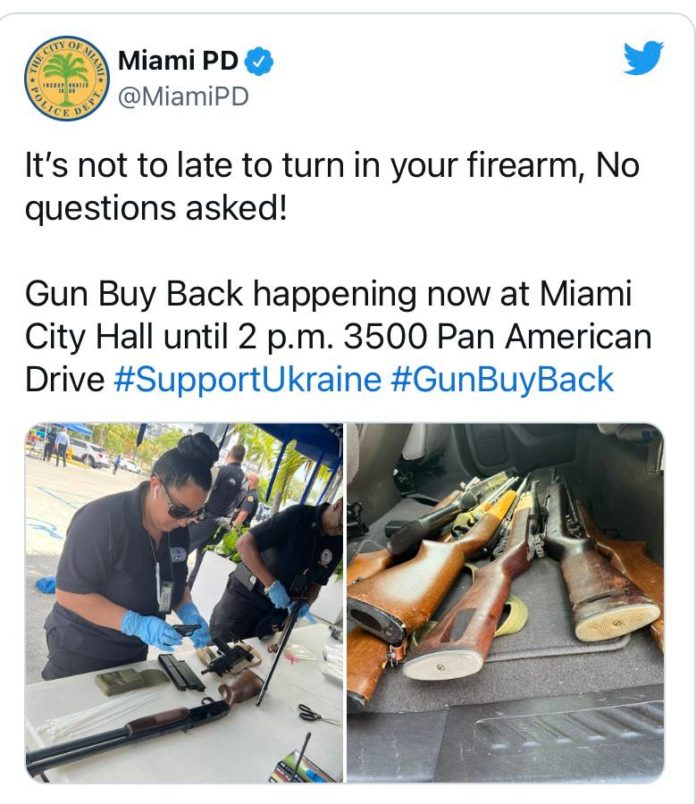Open the #SupportUkraine hashtag
Viewport: 696px width, 804px height.
[247, 379]
